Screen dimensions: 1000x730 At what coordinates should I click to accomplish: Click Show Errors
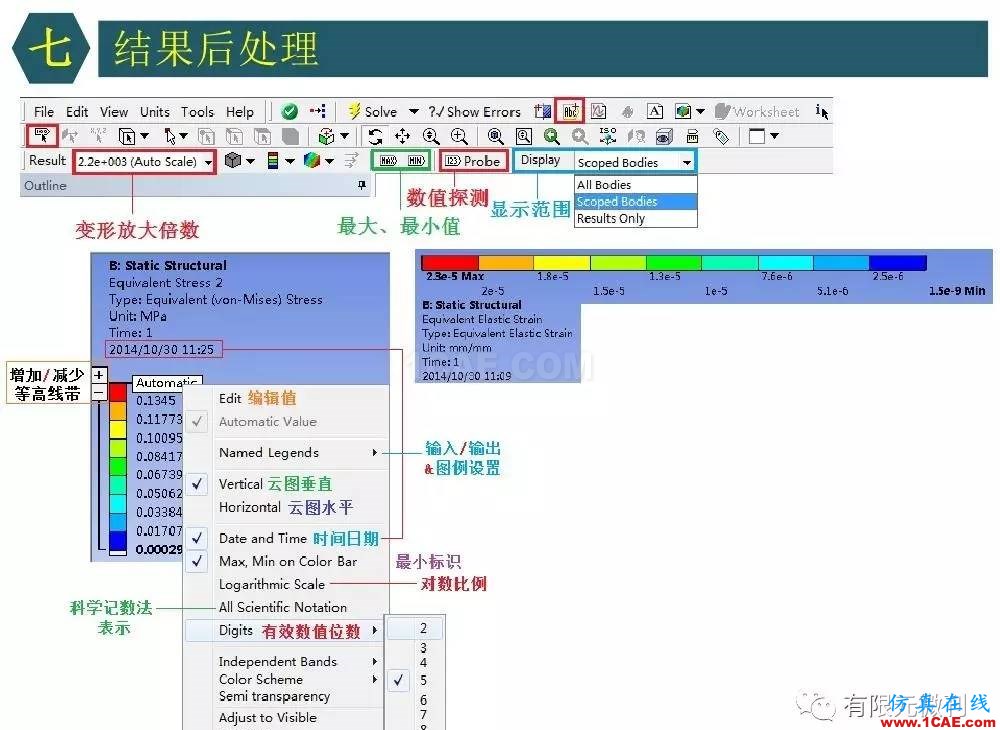pyautogui.click(x=475, y=112)
